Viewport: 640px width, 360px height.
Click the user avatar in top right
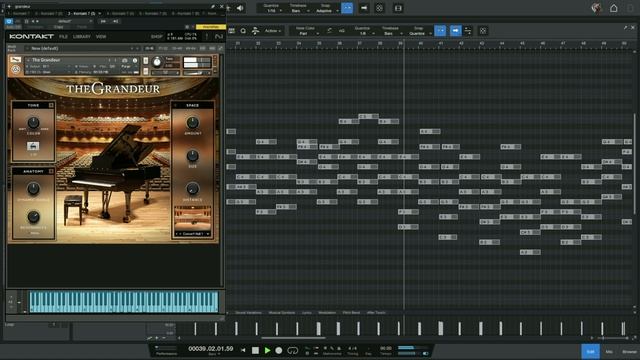point(596,8)
